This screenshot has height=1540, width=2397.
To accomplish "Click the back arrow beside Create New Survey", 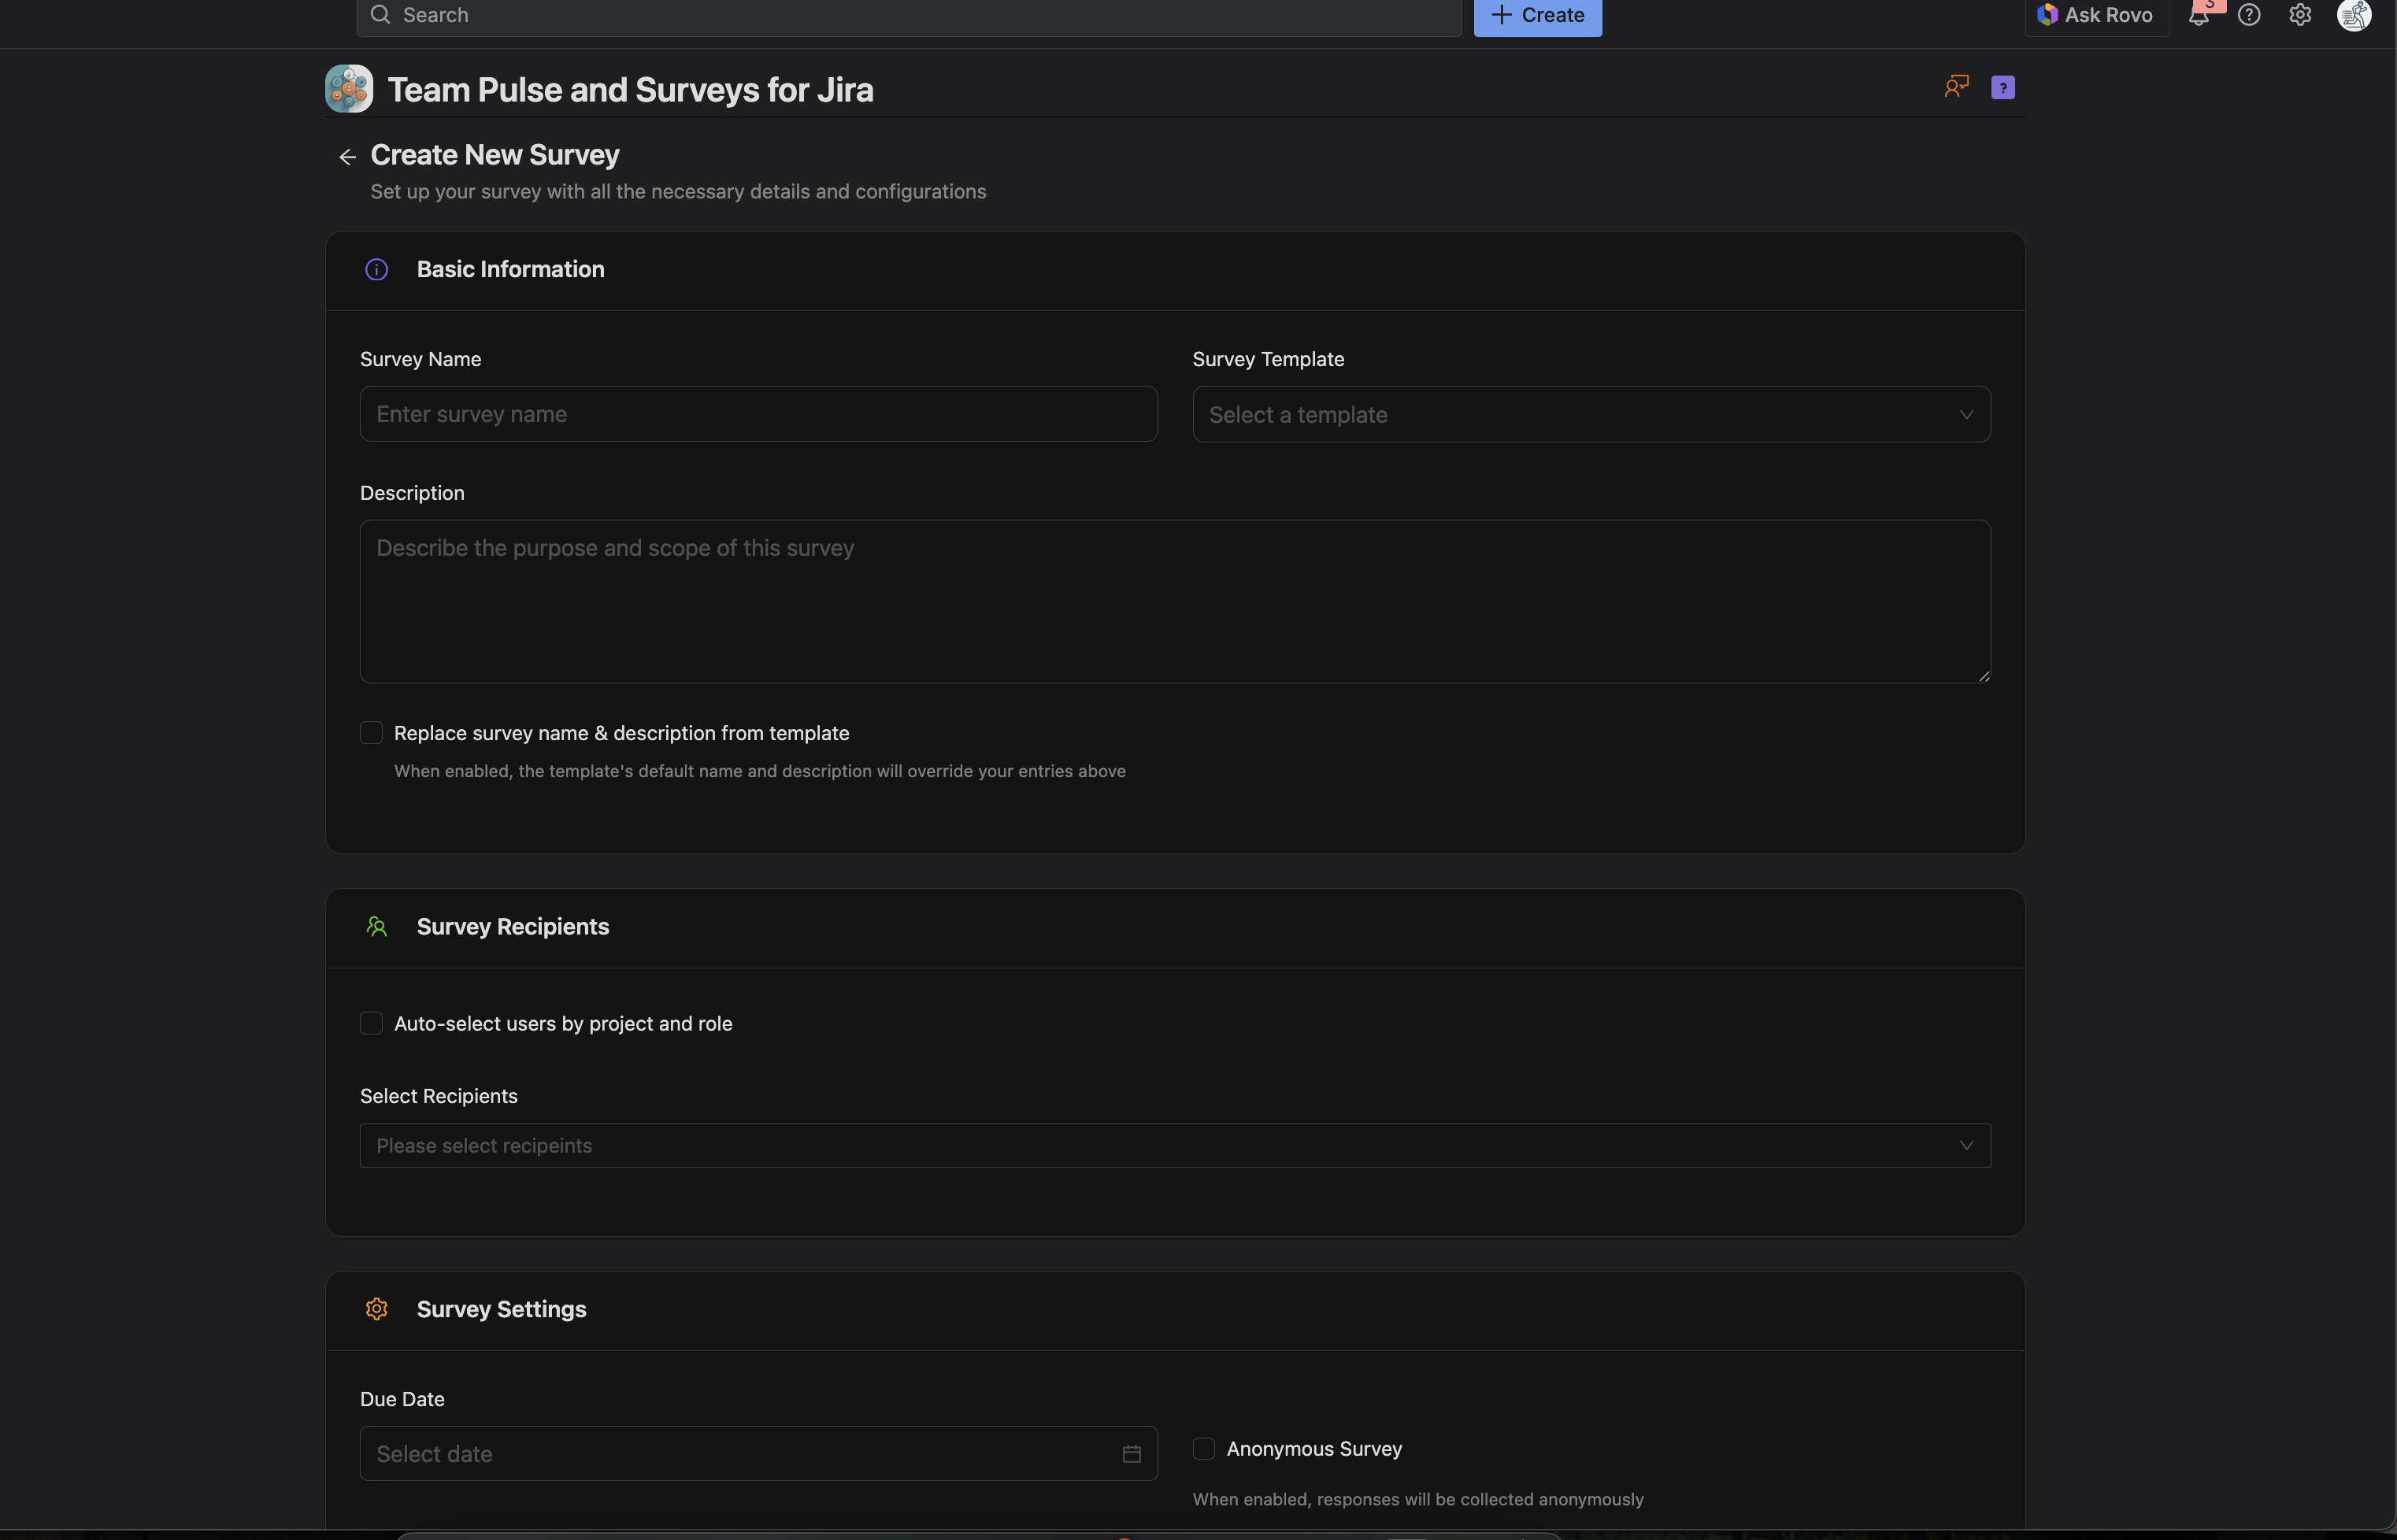I will [347, 157].
